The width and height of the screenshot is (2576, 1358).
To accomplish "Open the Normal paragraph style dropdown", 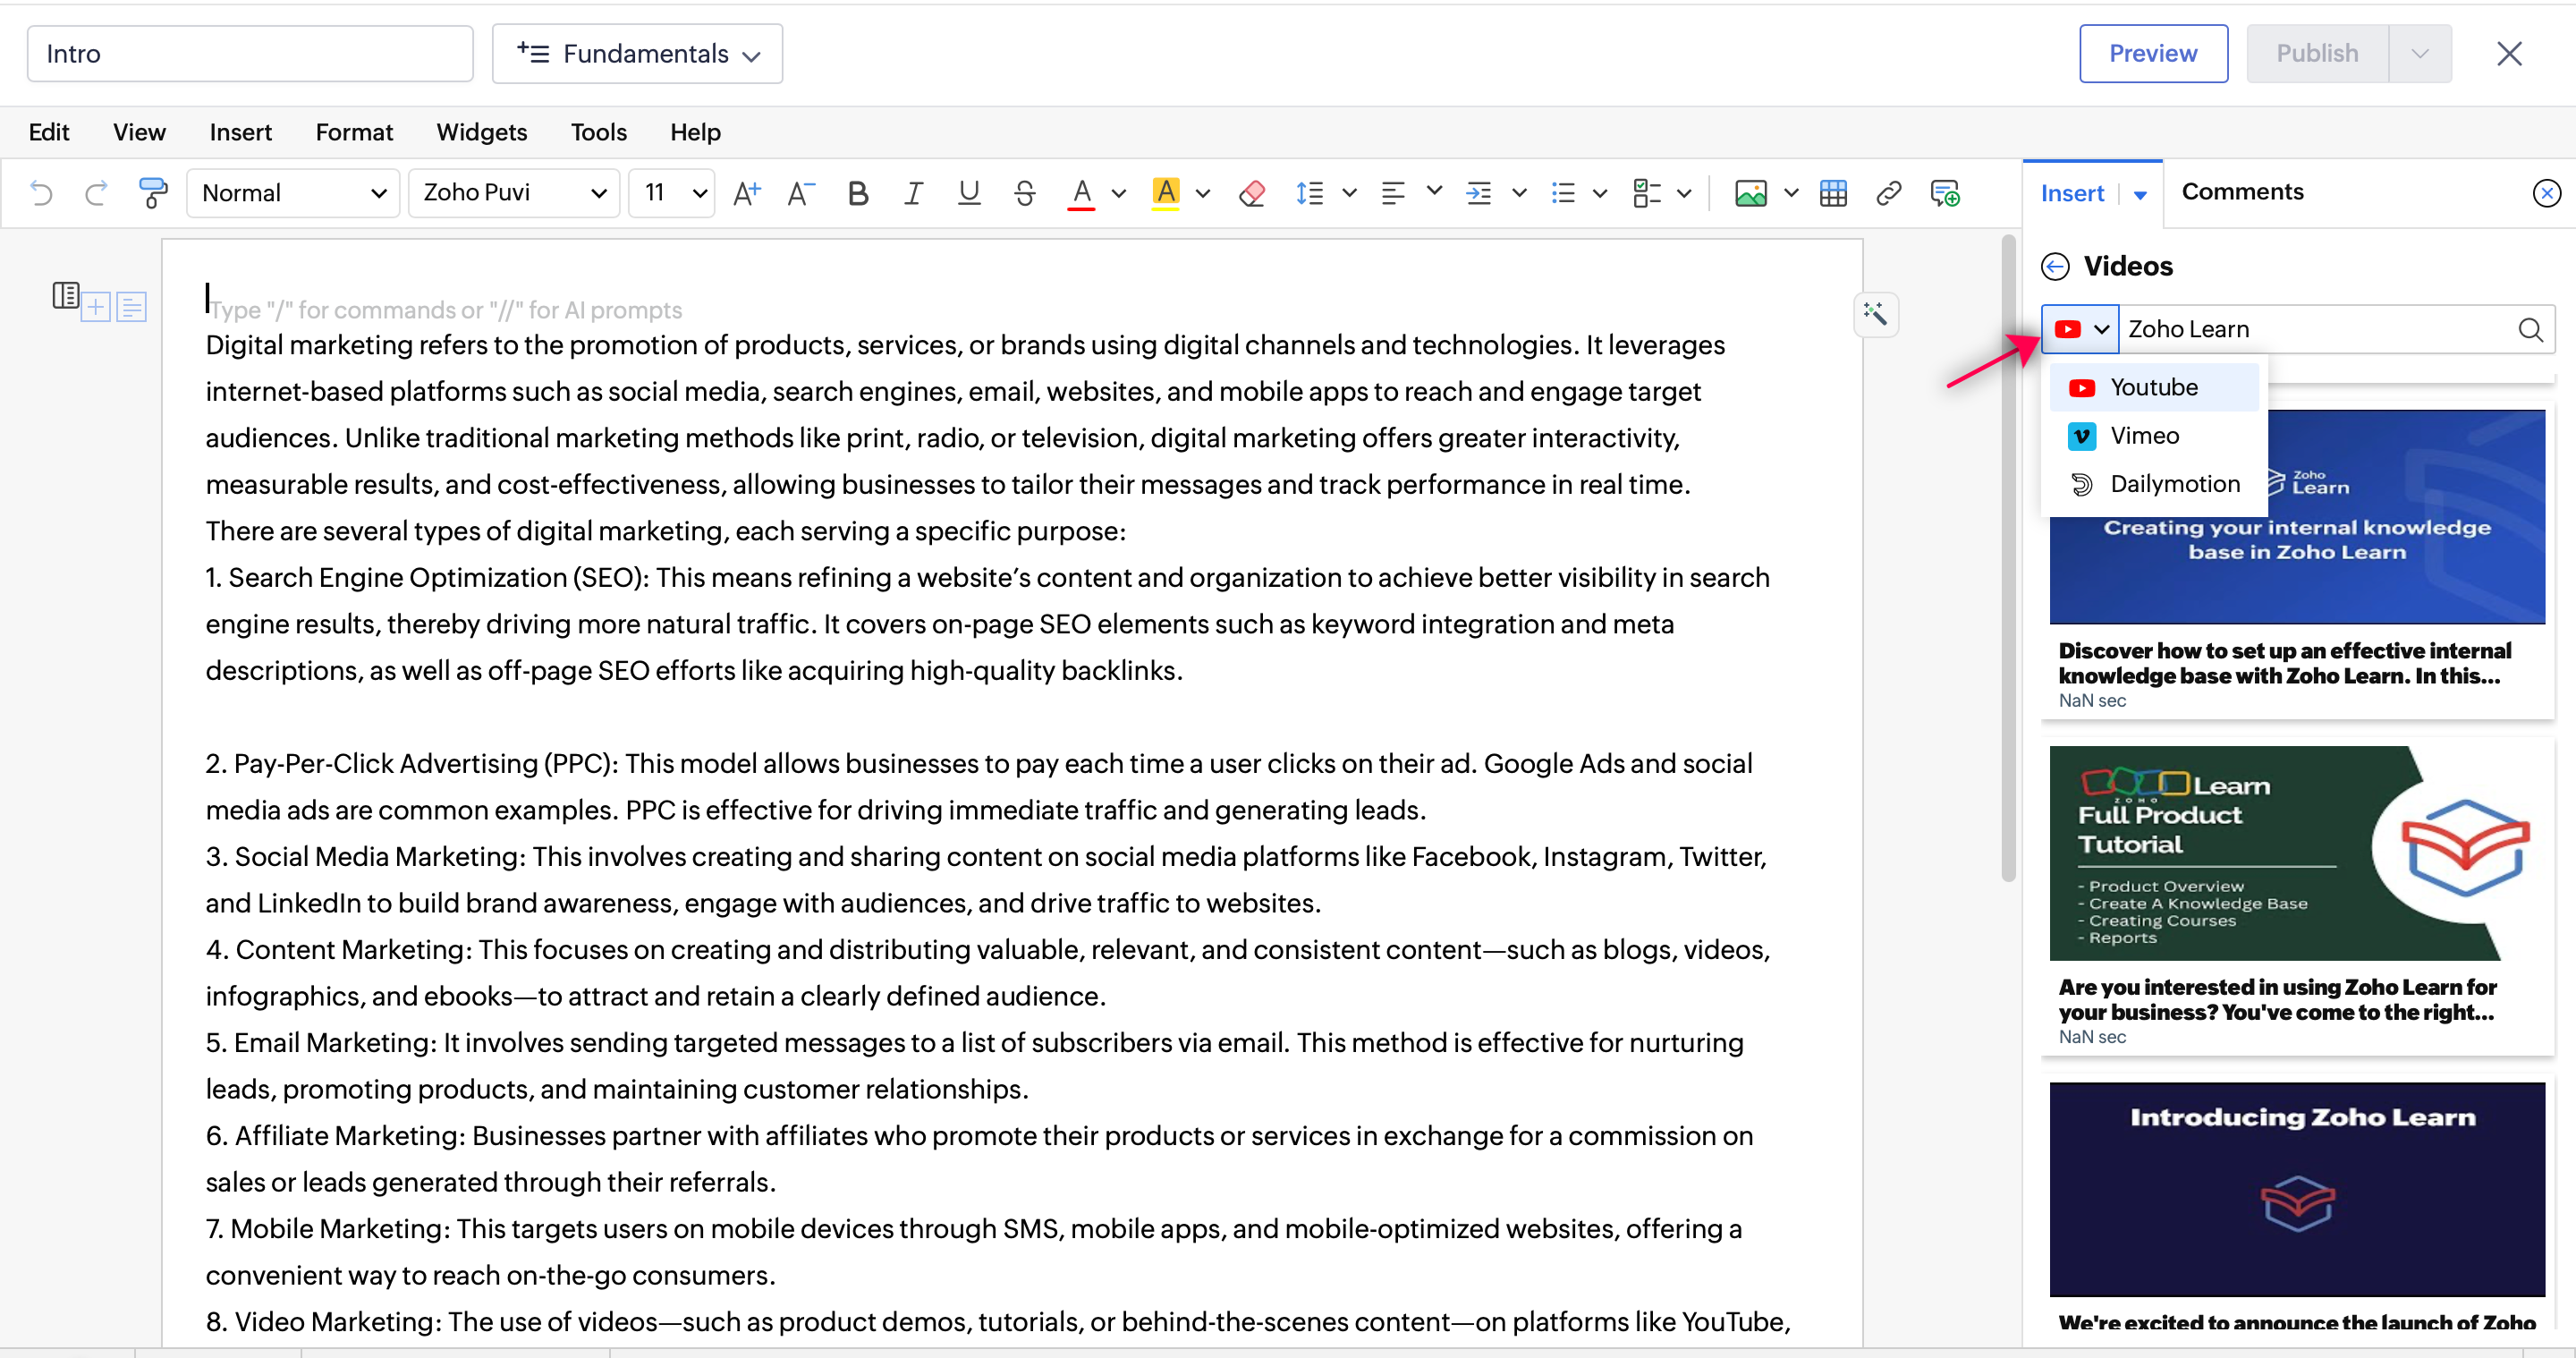I will (x=293, y=193).
